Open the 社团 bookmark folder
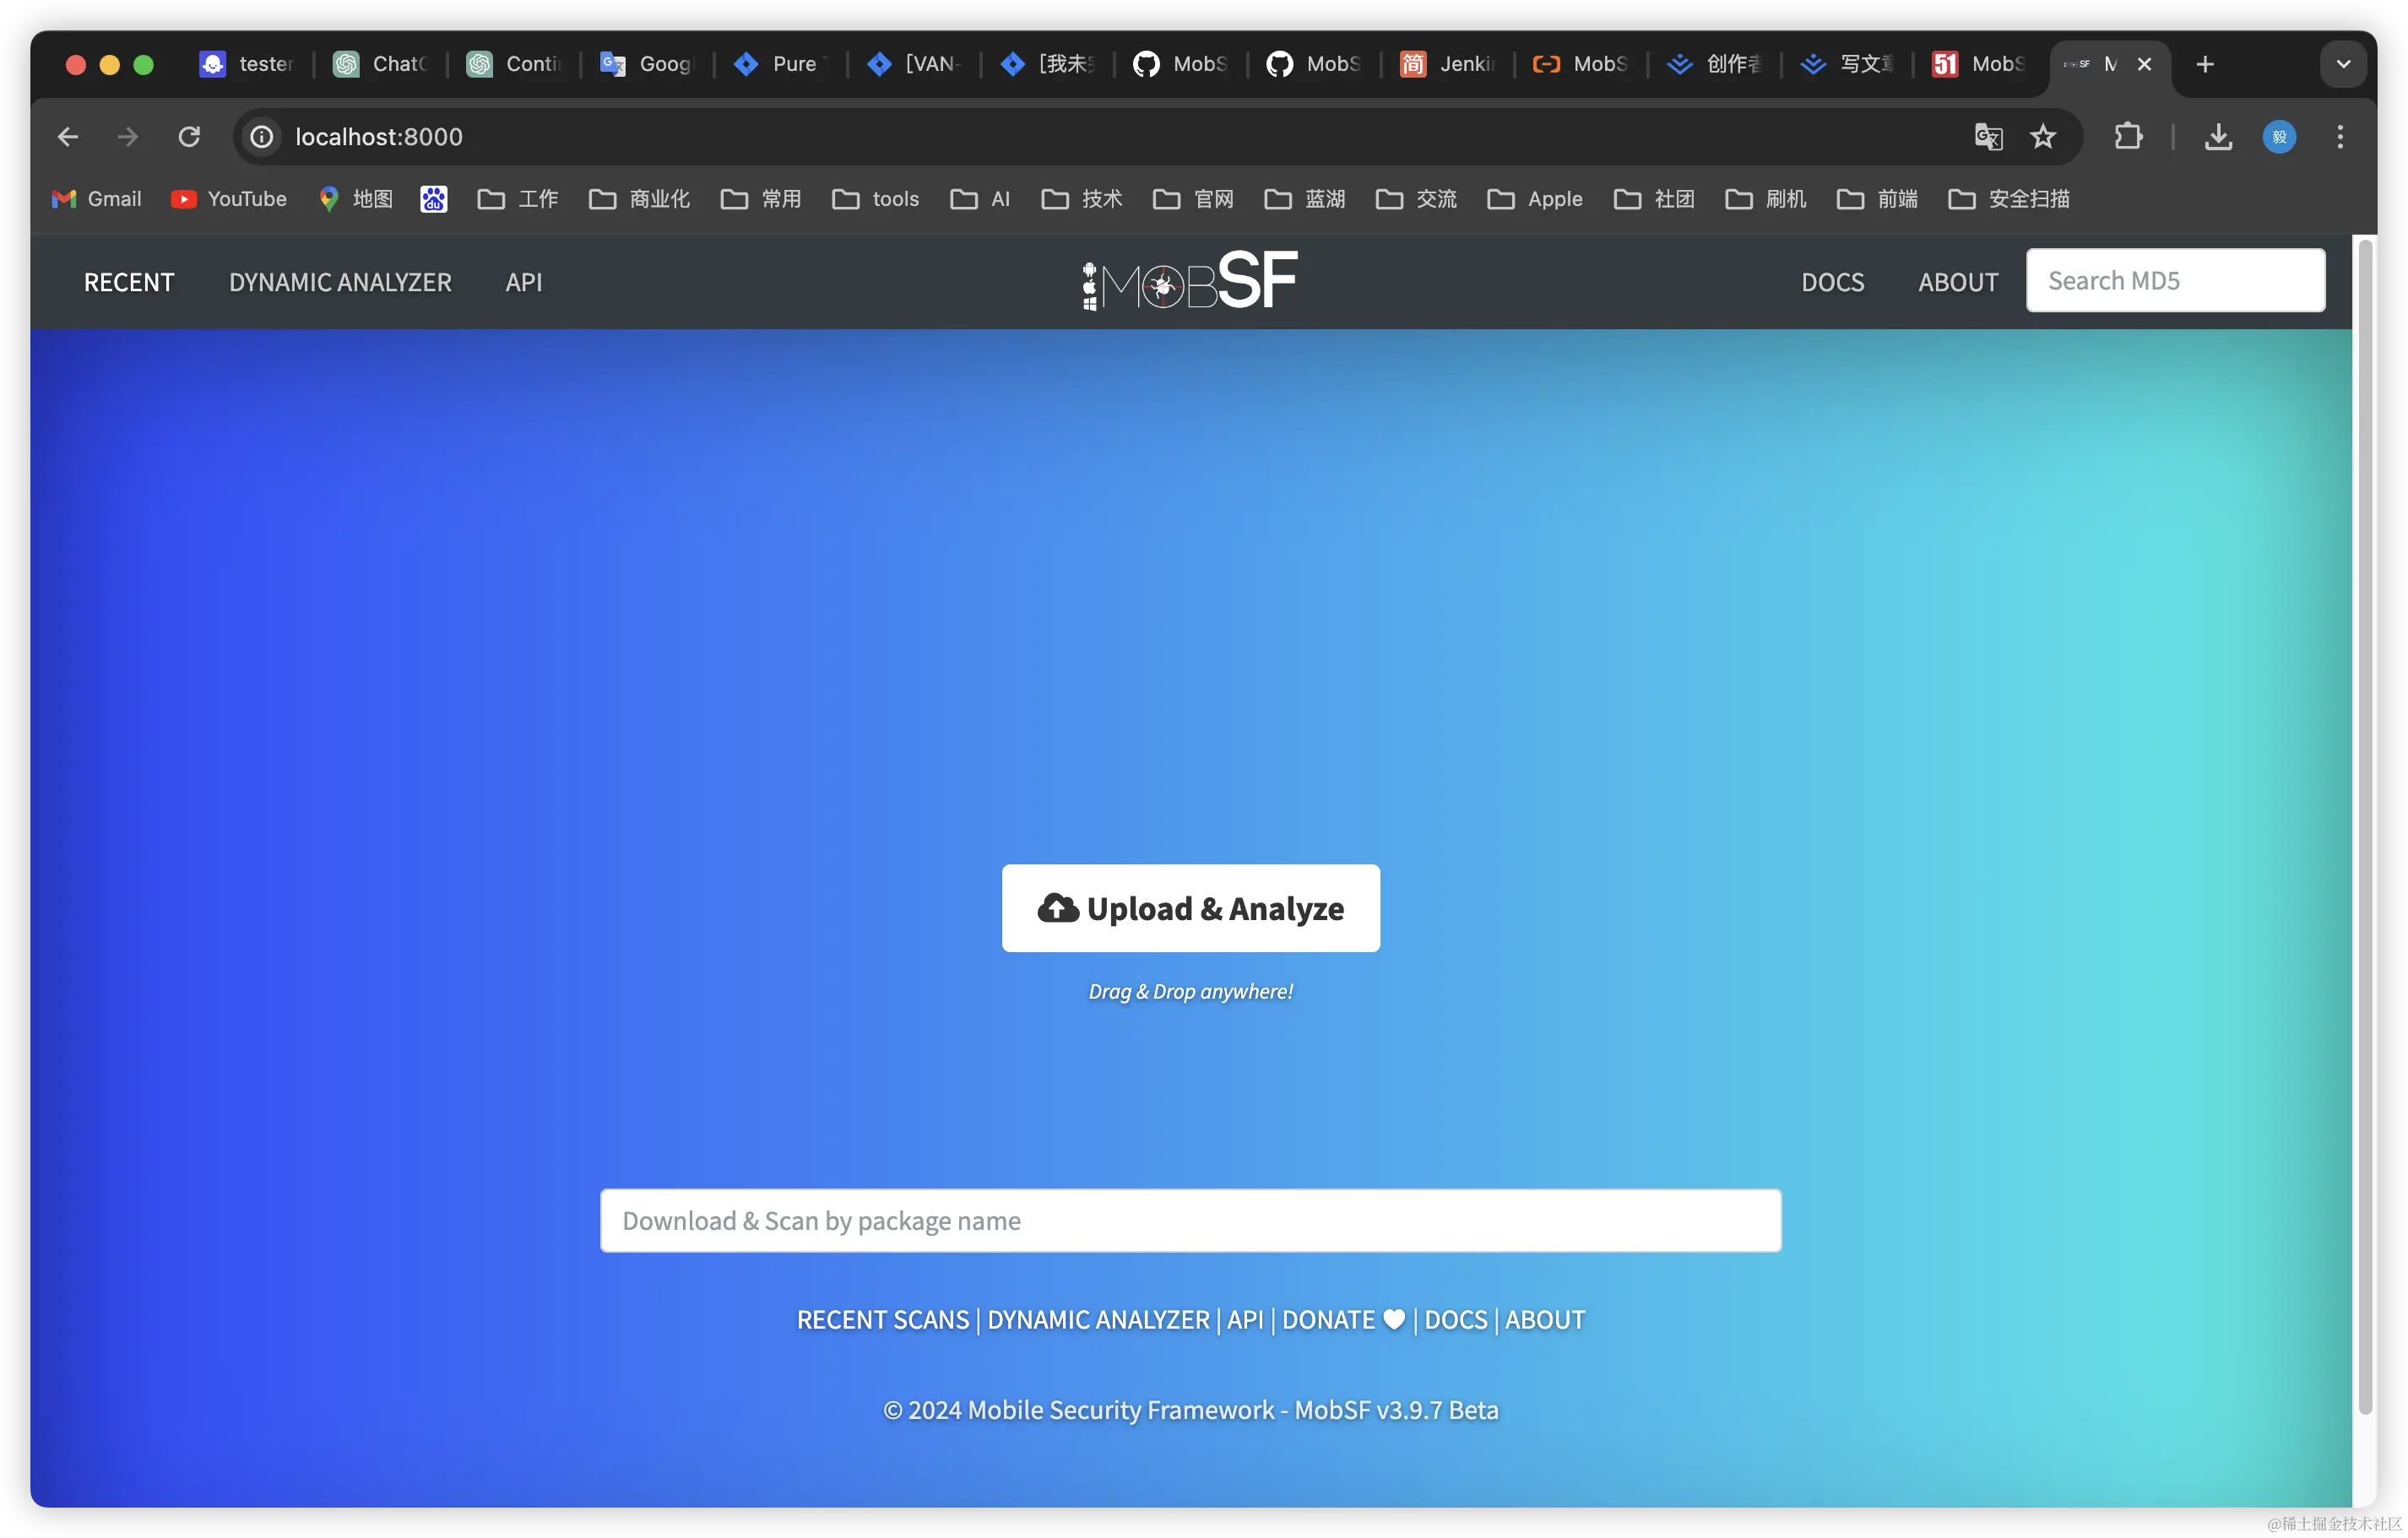 [1654, 199]
